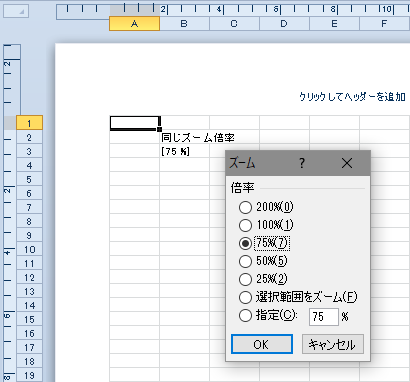Select row 15 header
This screenshot has width=410, height=382.
tap(29, 319)
